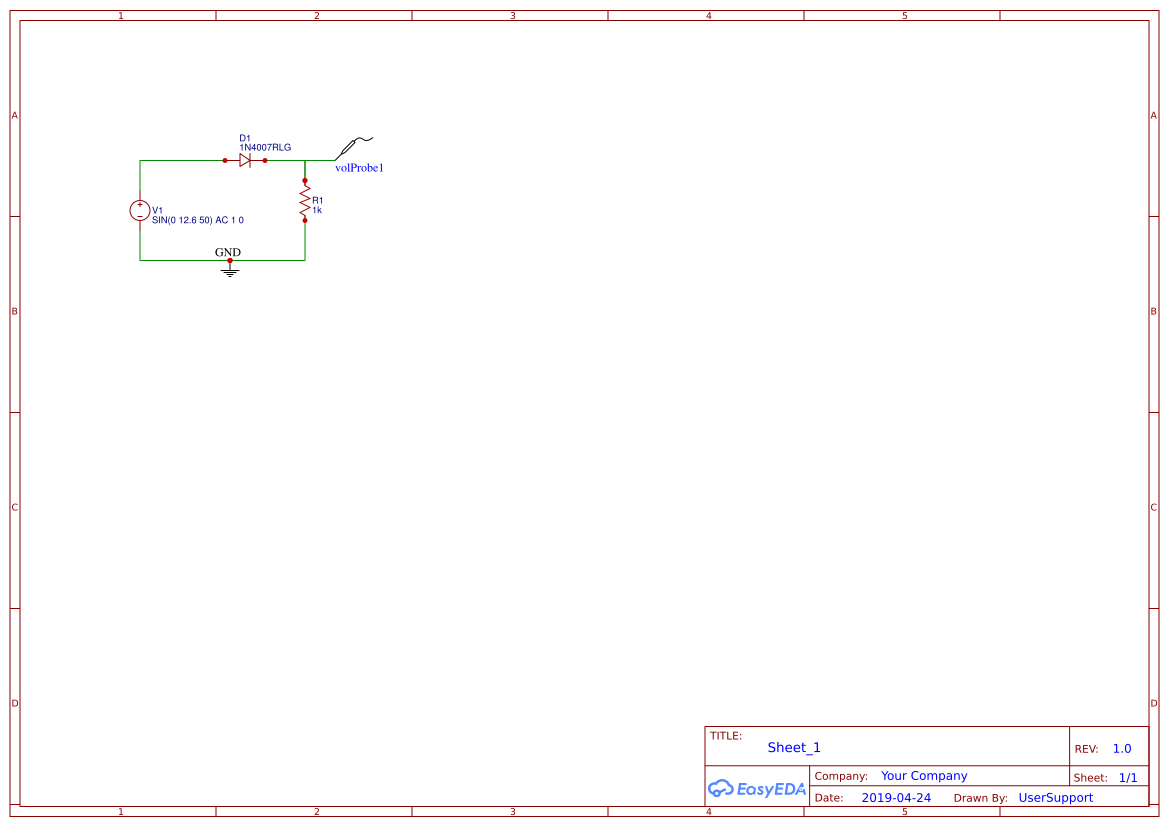
Task: Click the R1 designator label
Action: click(318, 201)
